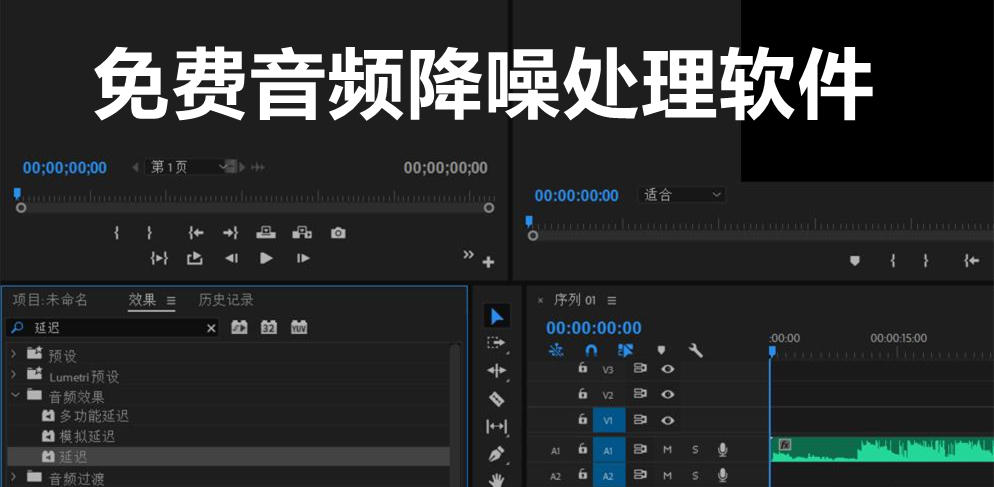Toggle sync lock on V1 track
994x487 pixels.
tap(640, 420)
